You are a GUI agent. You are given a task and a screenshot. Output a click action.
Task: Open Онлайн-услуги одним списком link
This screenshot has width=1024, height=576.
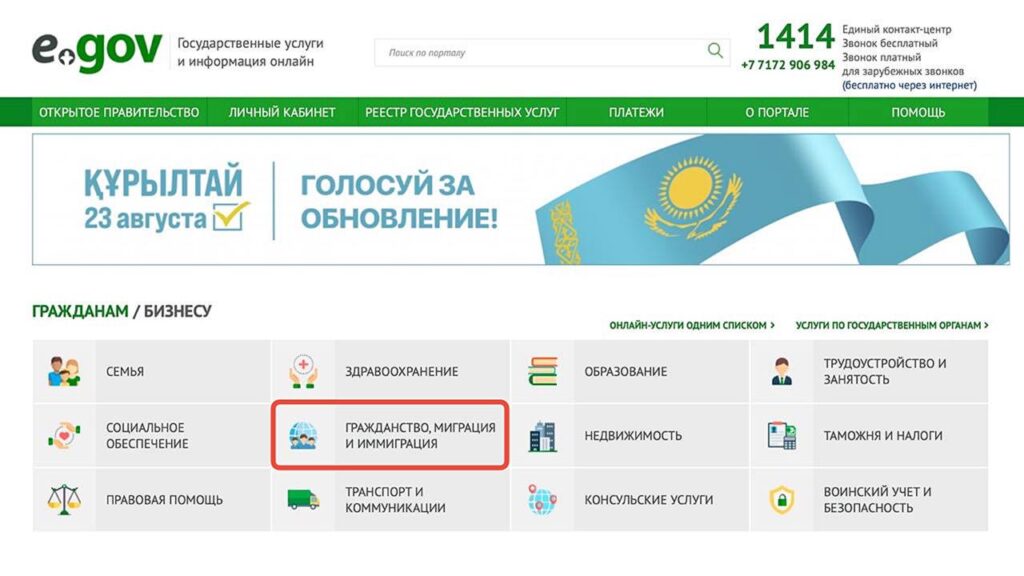(x=692, y=325)
